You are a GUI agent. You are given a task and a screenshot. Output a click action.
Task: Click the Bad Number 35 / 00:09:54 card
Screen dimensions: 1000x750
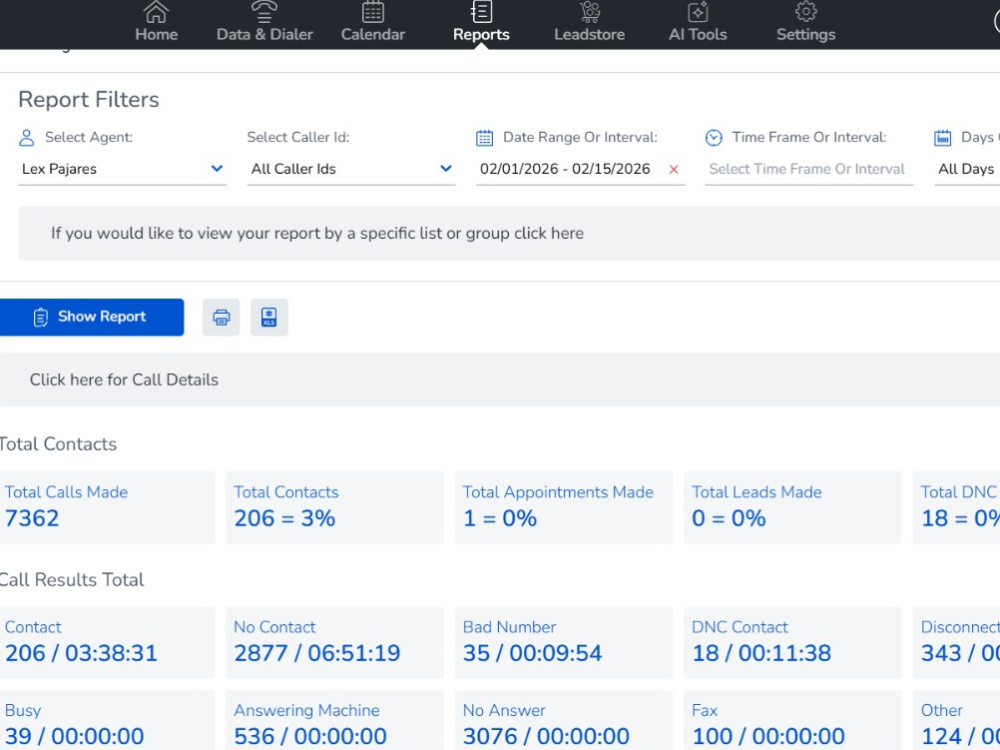564,643
